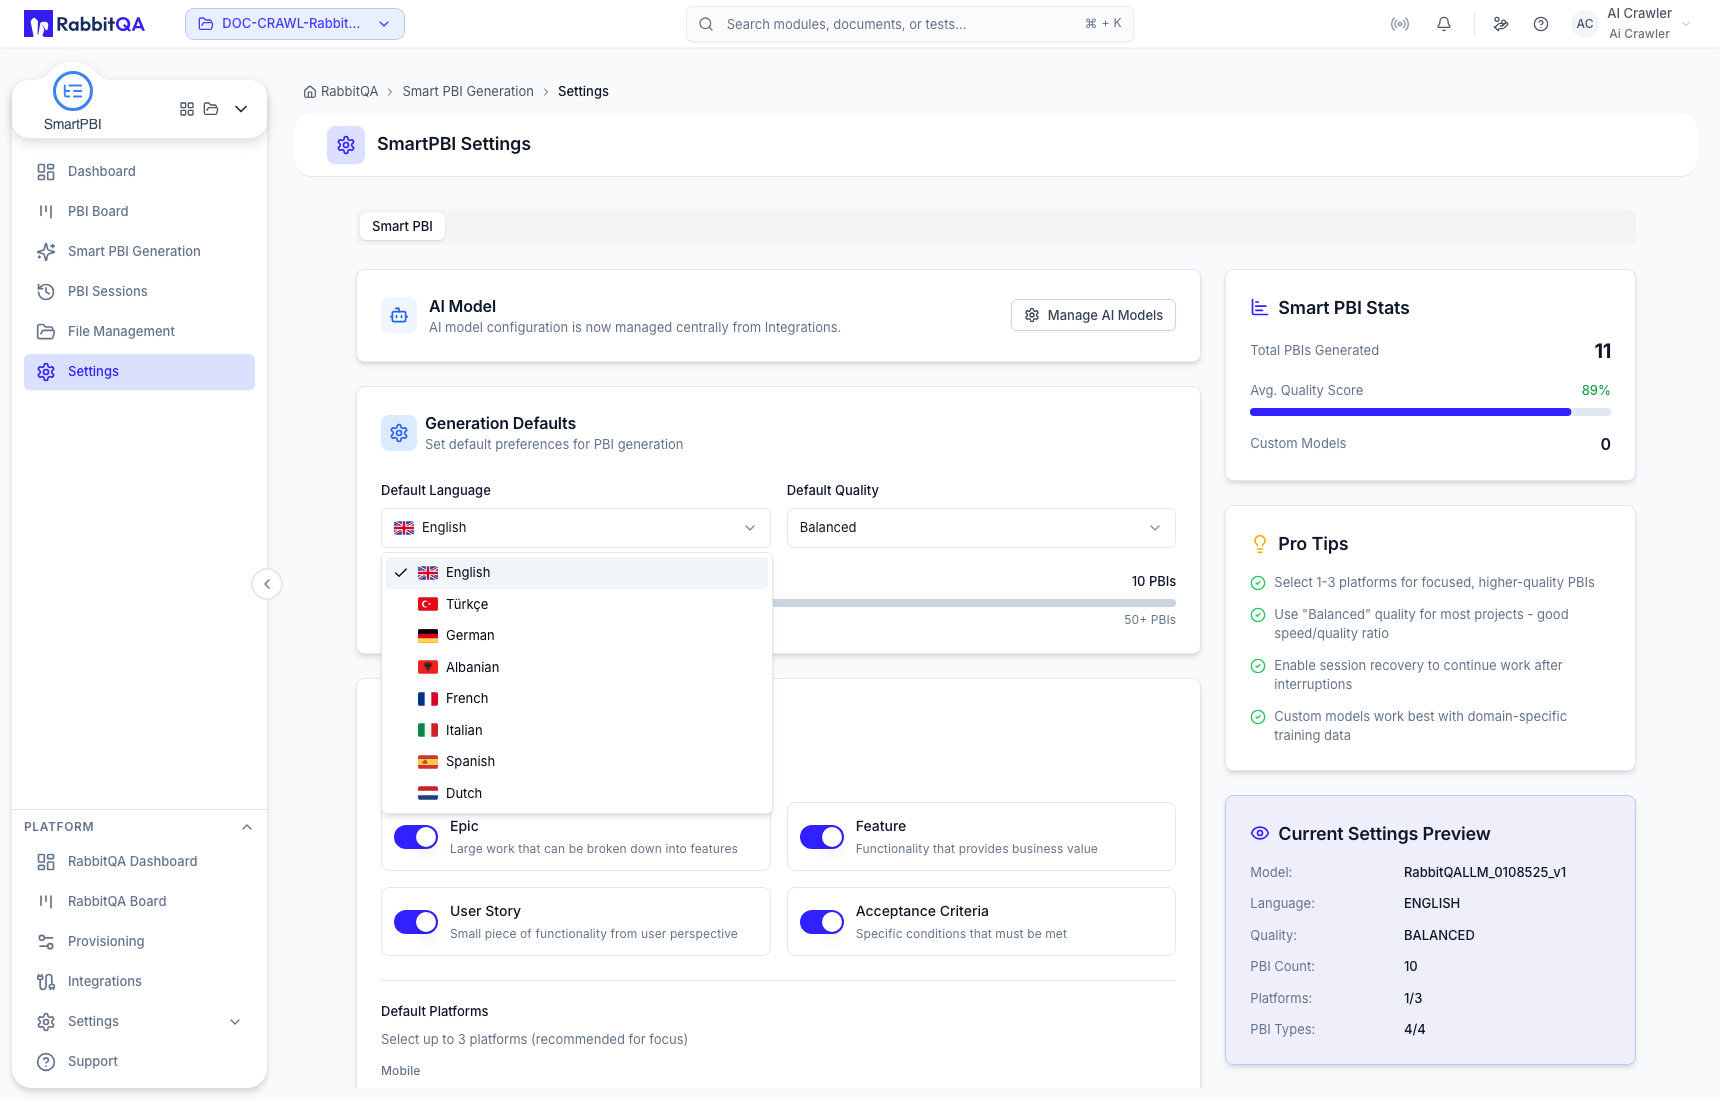Screen dimensions: 1720x1100
Task: Expand the SmartPBI module switcher chevron
Action: point(241,109)
